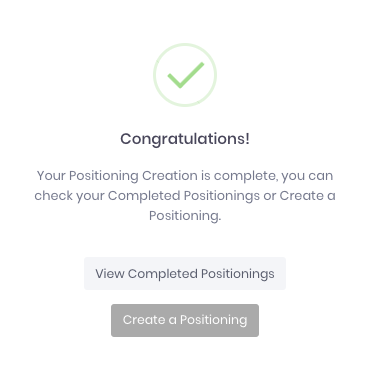Click 'Positionings' label on the light button

pyautogui.click(x=238, y=274)
